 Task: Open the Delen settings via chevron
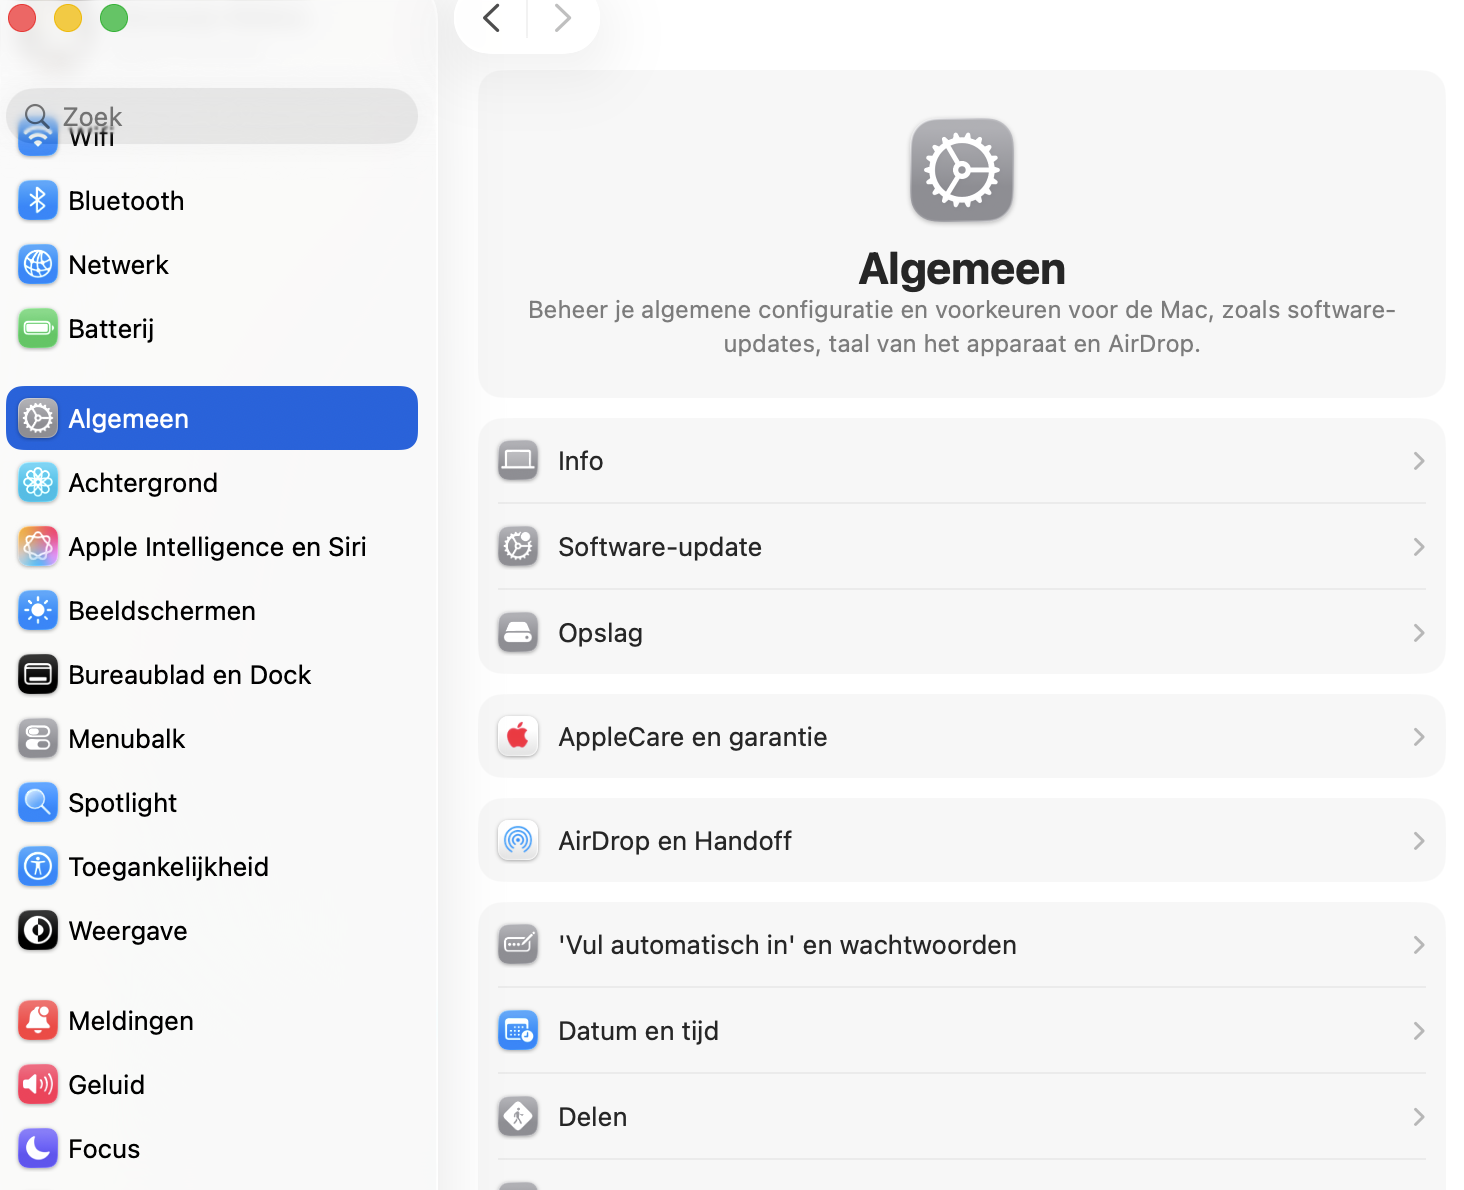[1419, 1116]
